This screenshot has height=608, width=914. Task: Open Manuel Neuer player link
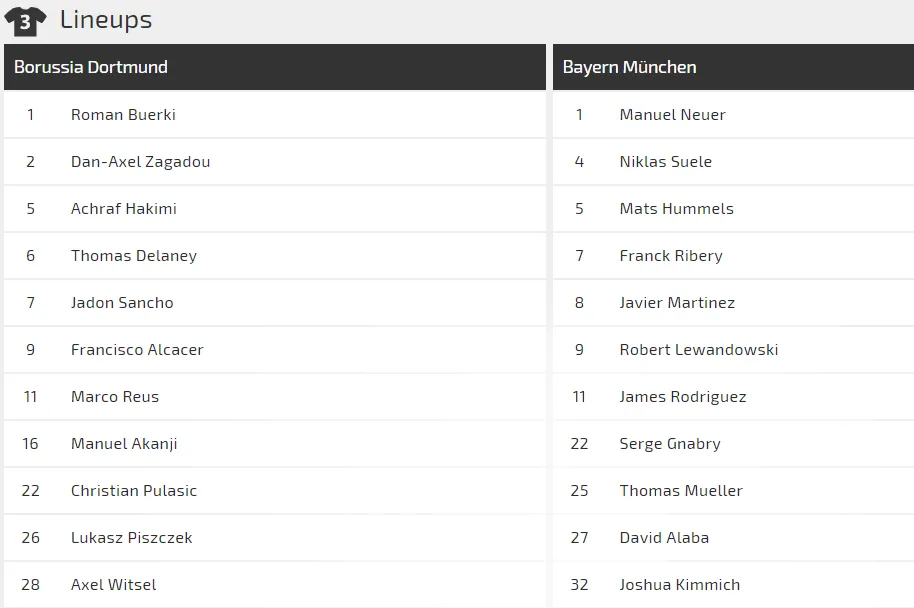(x=672, y=115)
